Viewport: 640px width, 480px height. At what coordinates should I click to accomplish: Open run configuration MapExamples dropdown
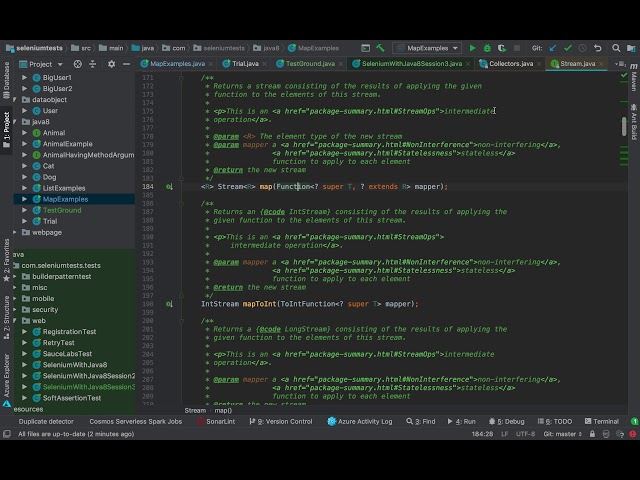[427, 48]
